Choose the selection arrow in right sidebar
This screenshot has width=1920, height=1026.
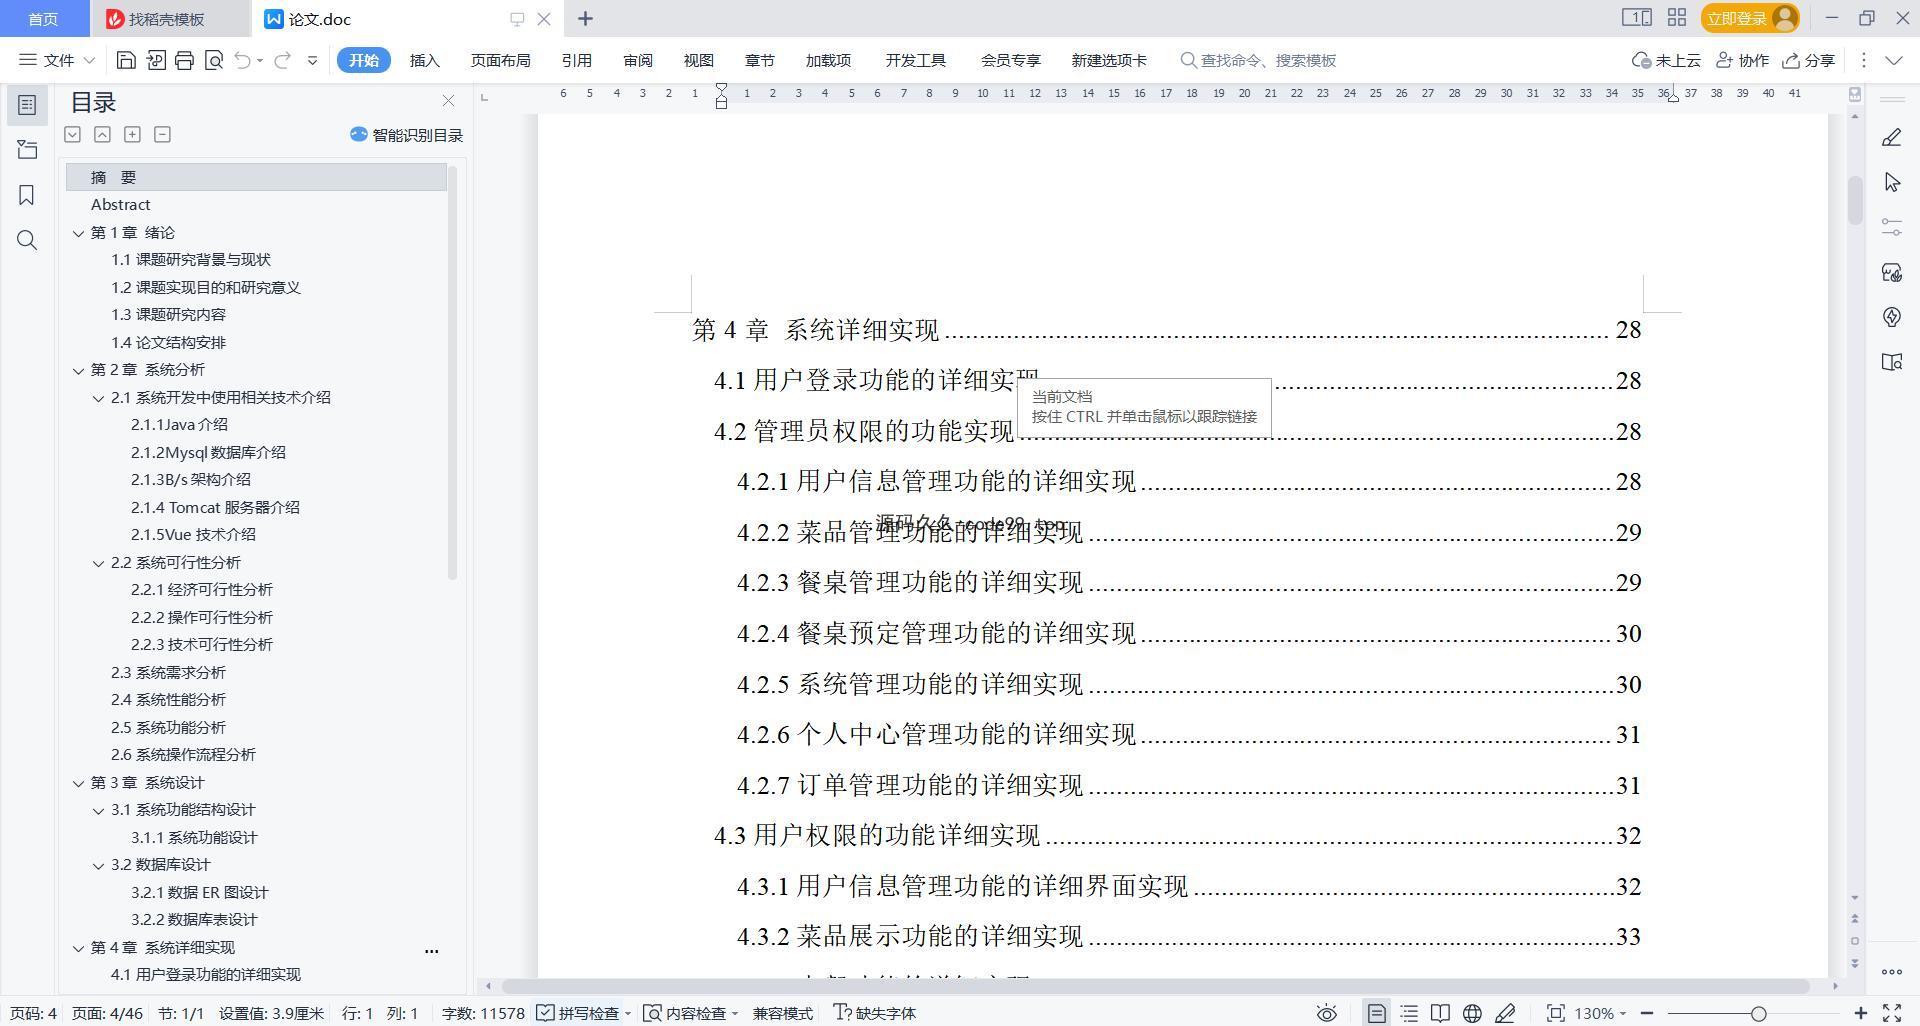point(1891,182)
